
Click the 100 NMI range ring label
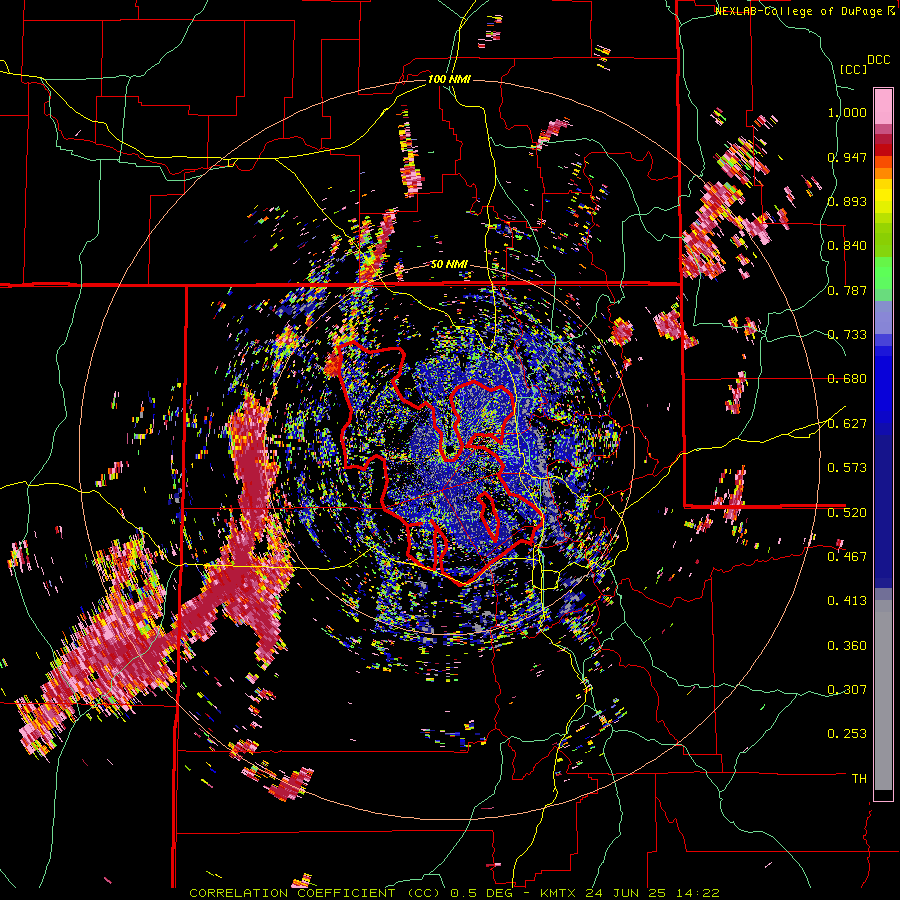click(x=449, y=79)
